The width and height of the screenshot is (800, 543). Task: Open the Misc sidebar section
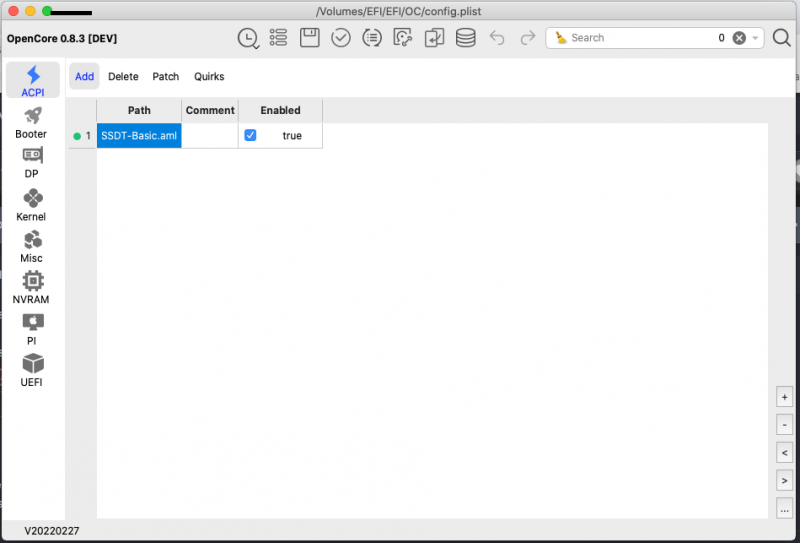(31, 246)
